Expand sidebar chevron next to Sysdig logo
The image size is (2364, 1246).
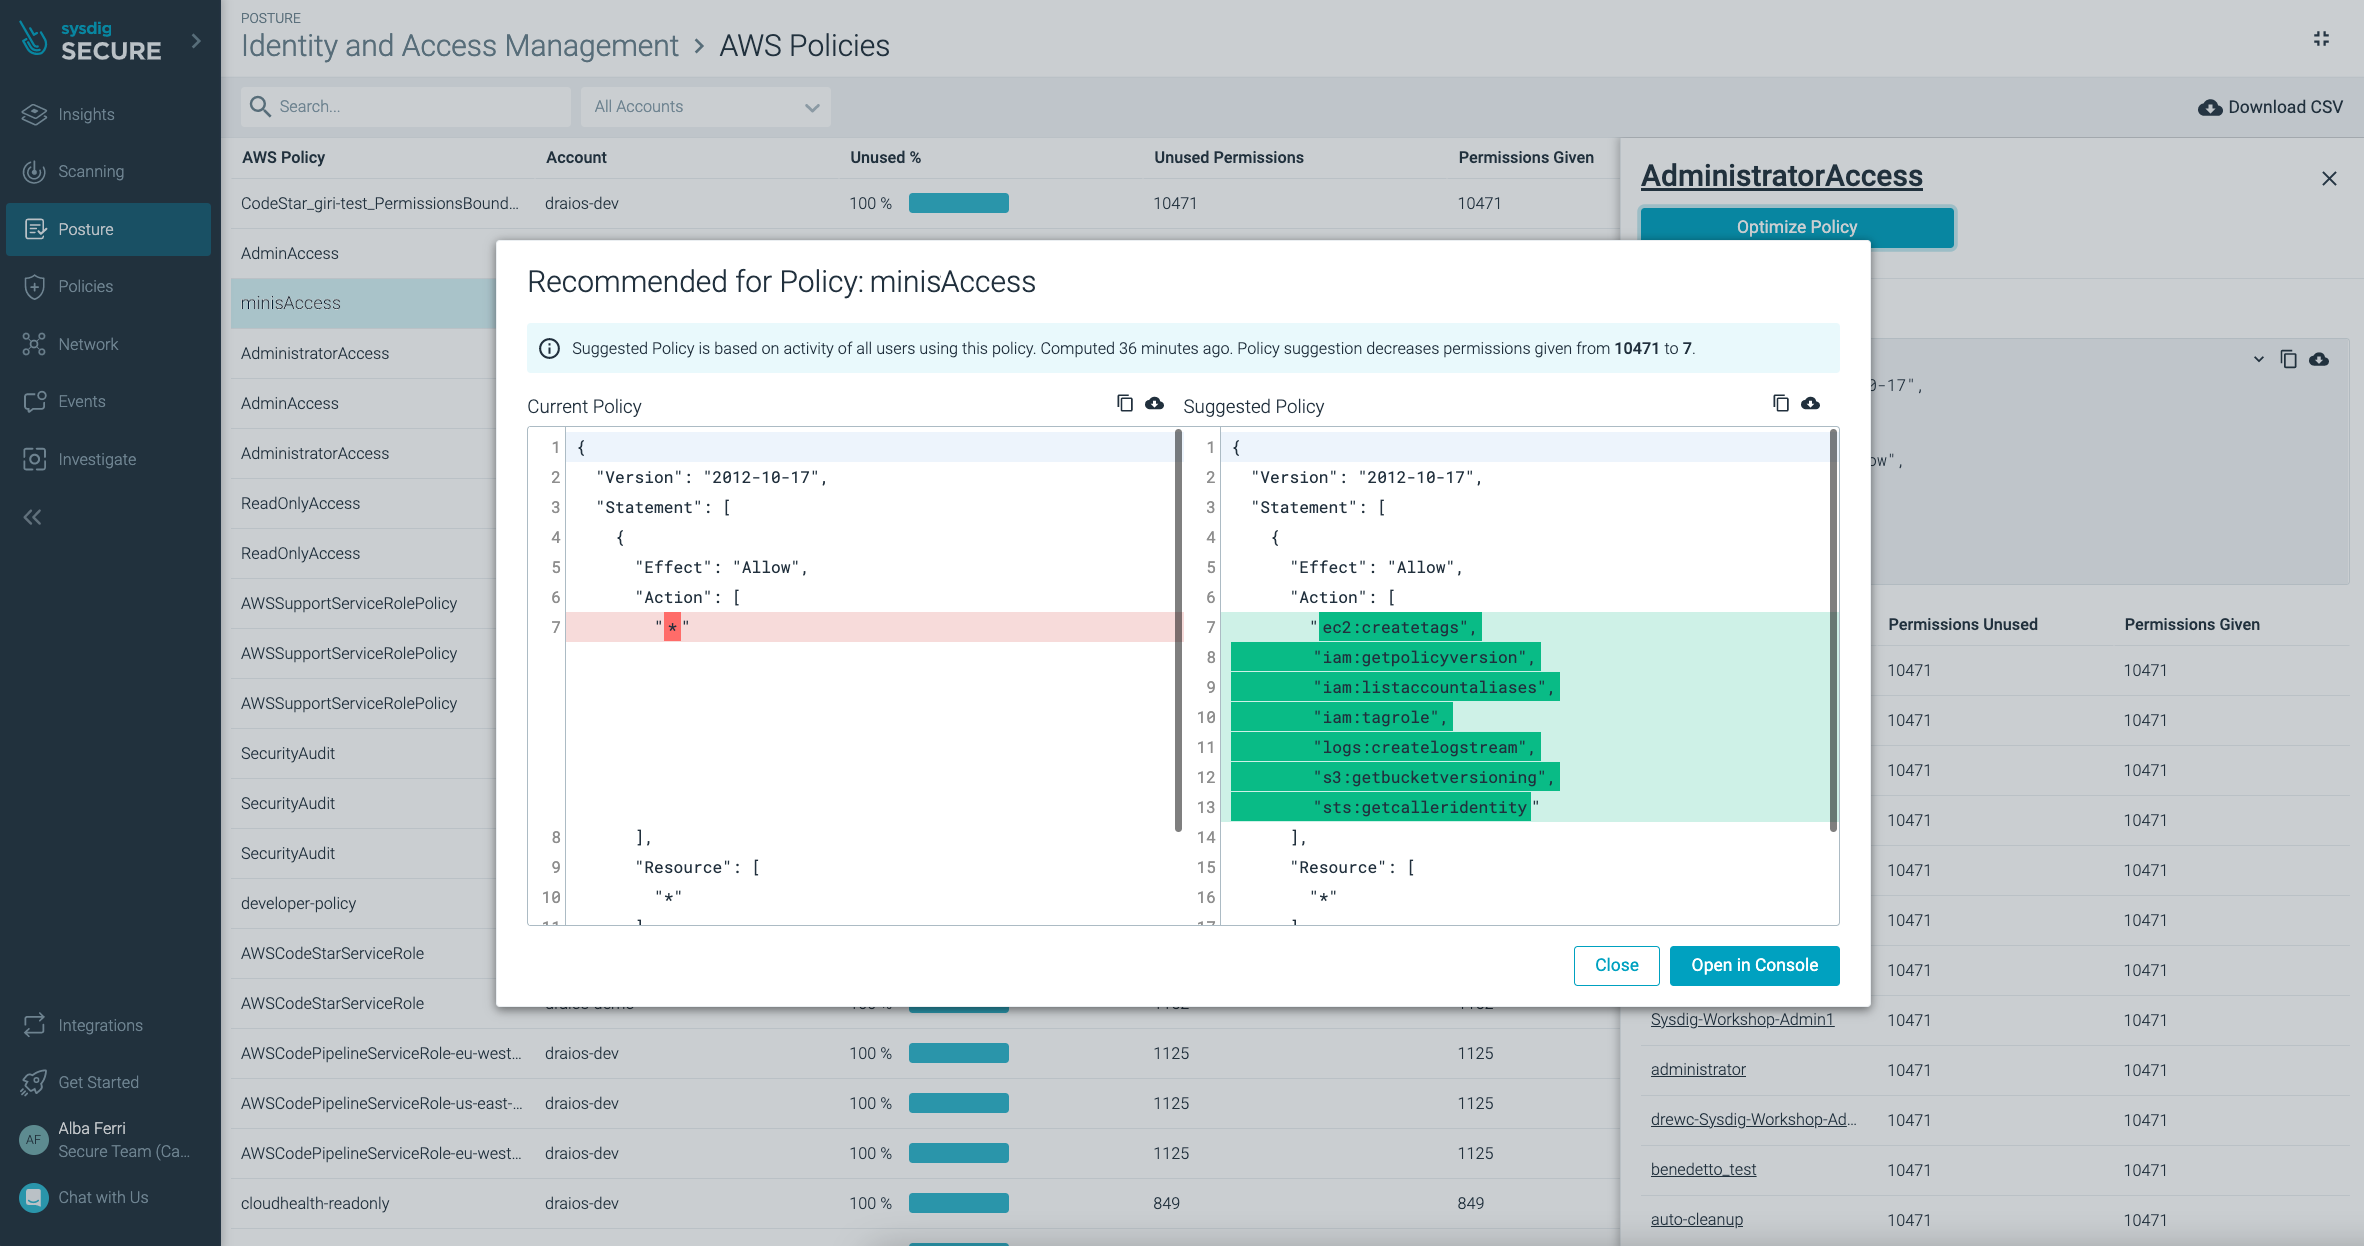(x=196, y=41)
